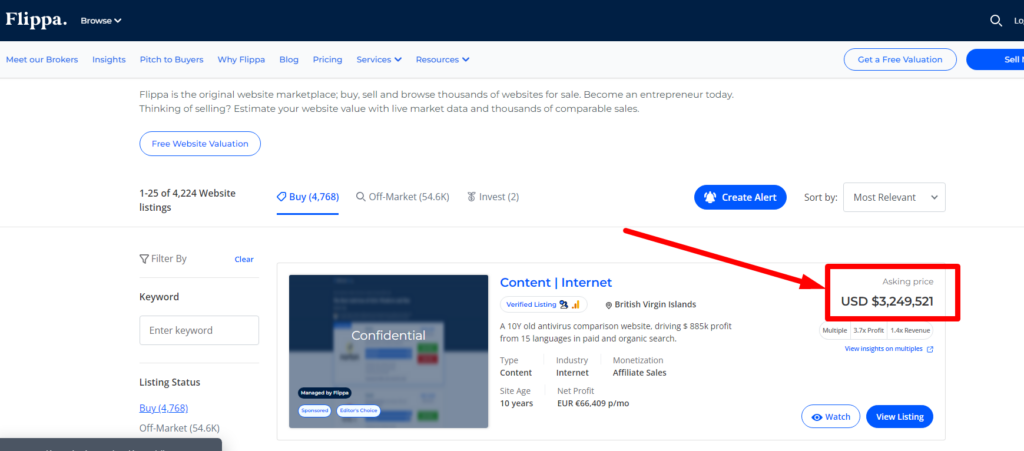Click the Create Alert button
This screenshot has width=1024, height=451.
click(x=740, y=197)
